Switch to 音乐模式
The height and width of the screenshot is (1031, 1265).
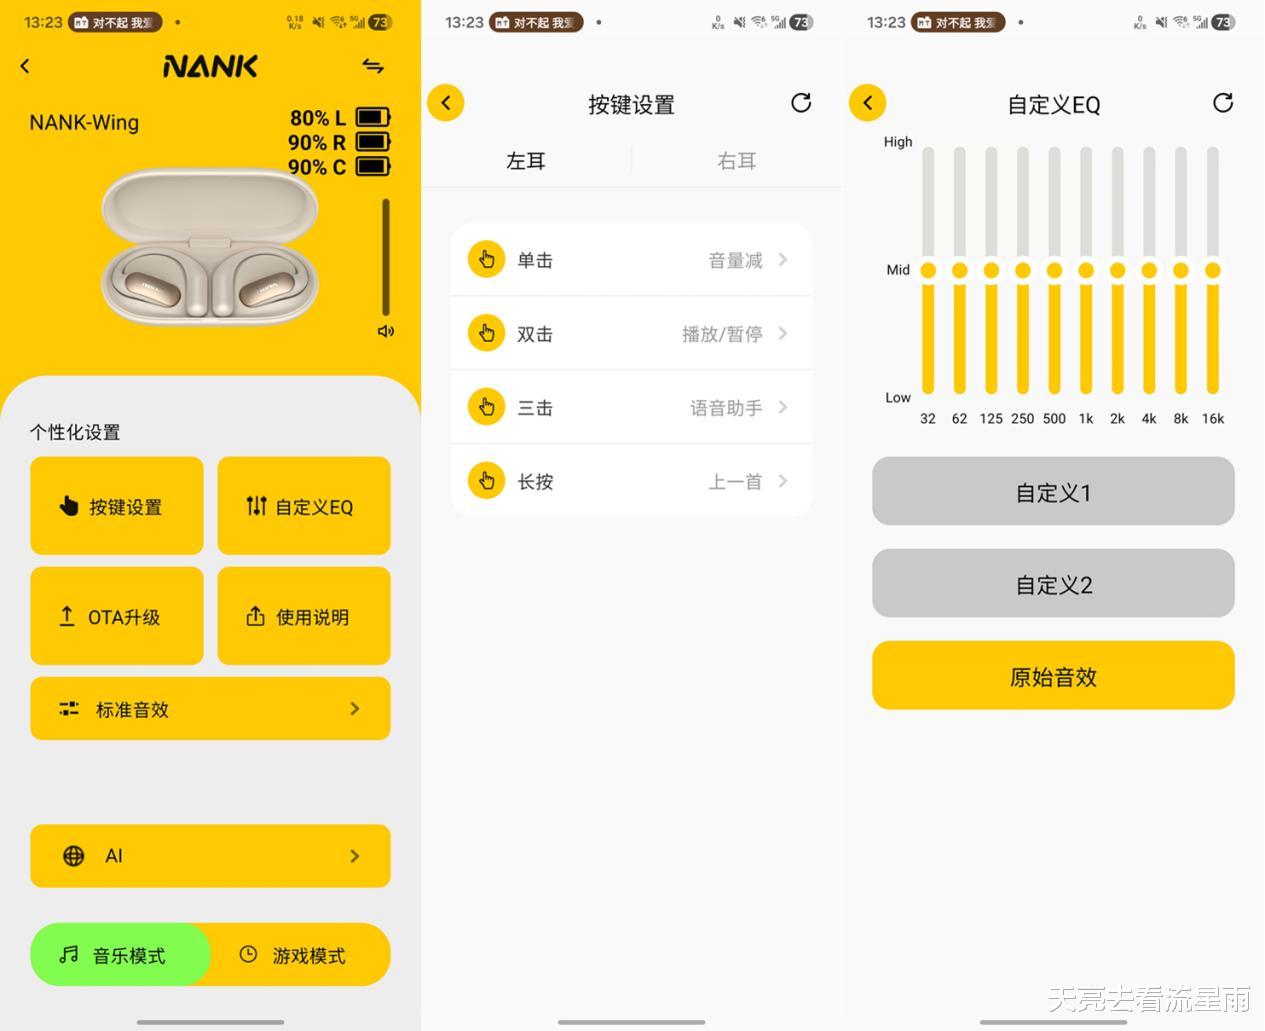pos(121,955)
